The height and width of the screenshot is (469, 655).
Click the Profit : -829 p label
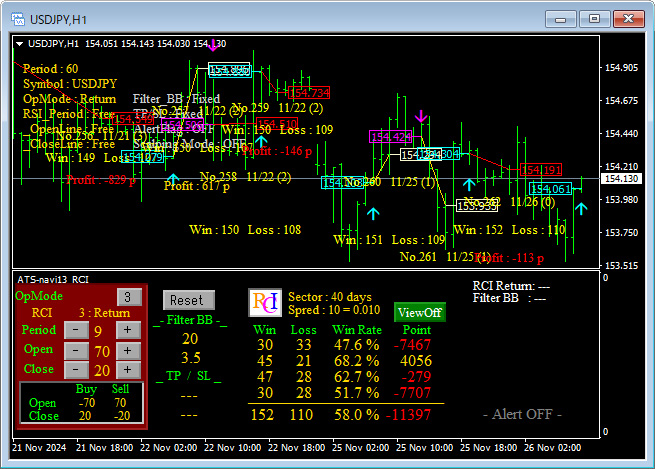[x=101, y=180]
